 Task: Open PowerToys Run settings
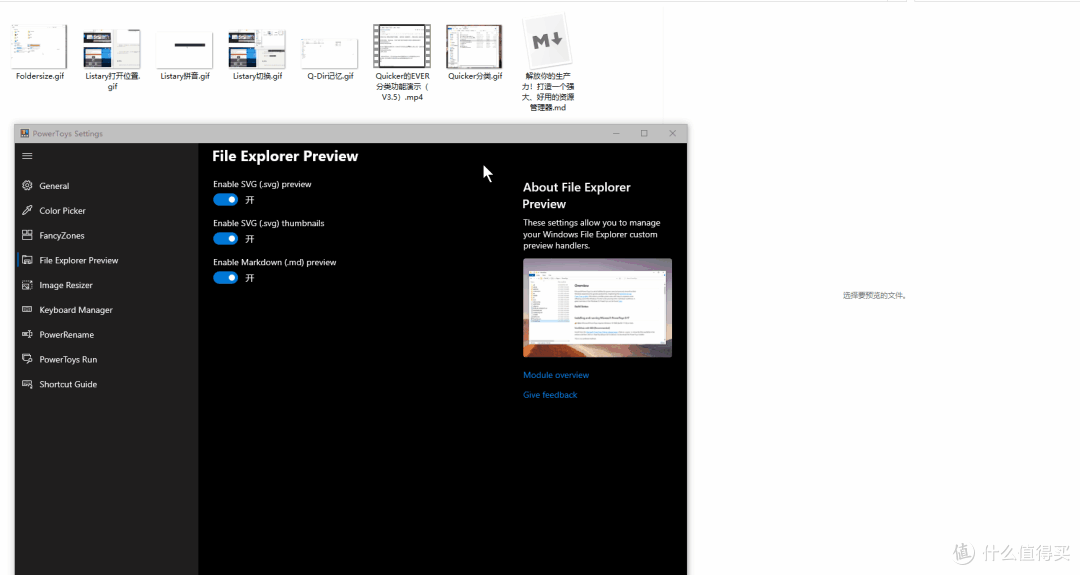tap(68, 359)
